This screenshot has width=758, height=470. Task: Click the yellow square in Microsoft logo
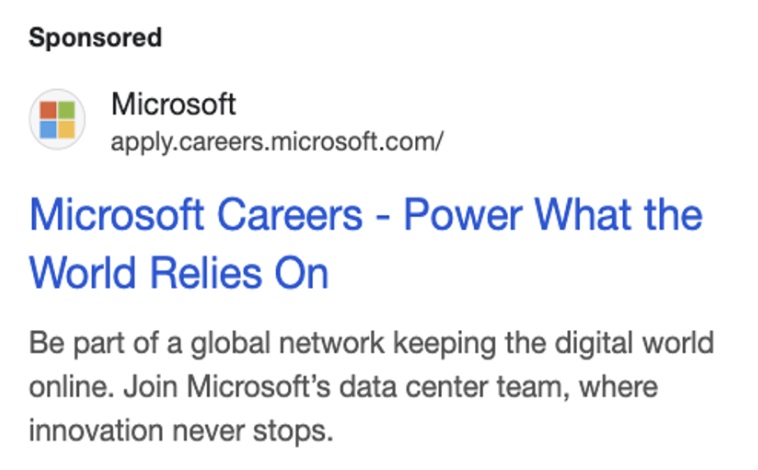click(66, 128)
